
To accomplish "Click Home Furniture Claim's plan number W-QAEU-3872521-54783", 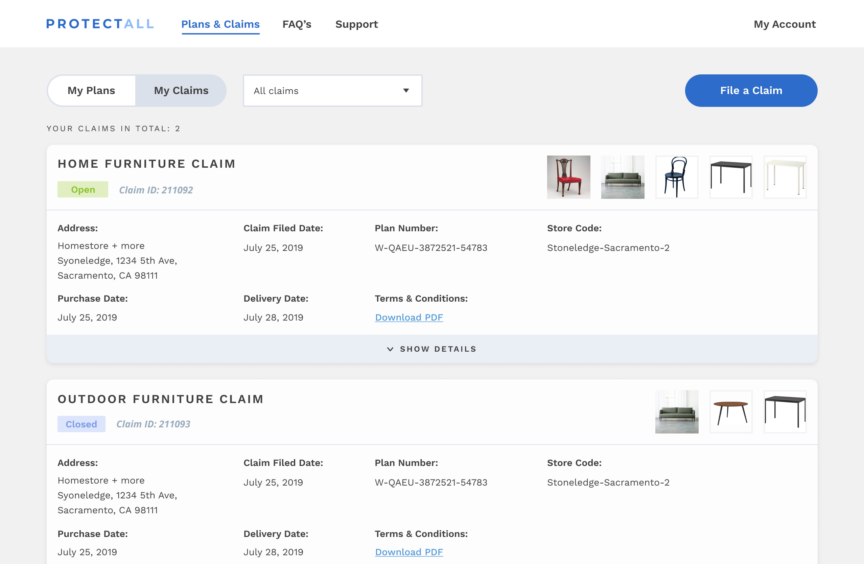I will pos(431,248).
